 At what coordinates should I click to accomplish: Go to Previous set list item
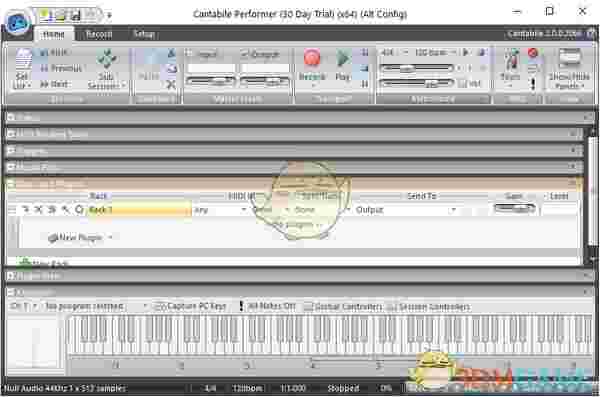click(x=61, y=69)
